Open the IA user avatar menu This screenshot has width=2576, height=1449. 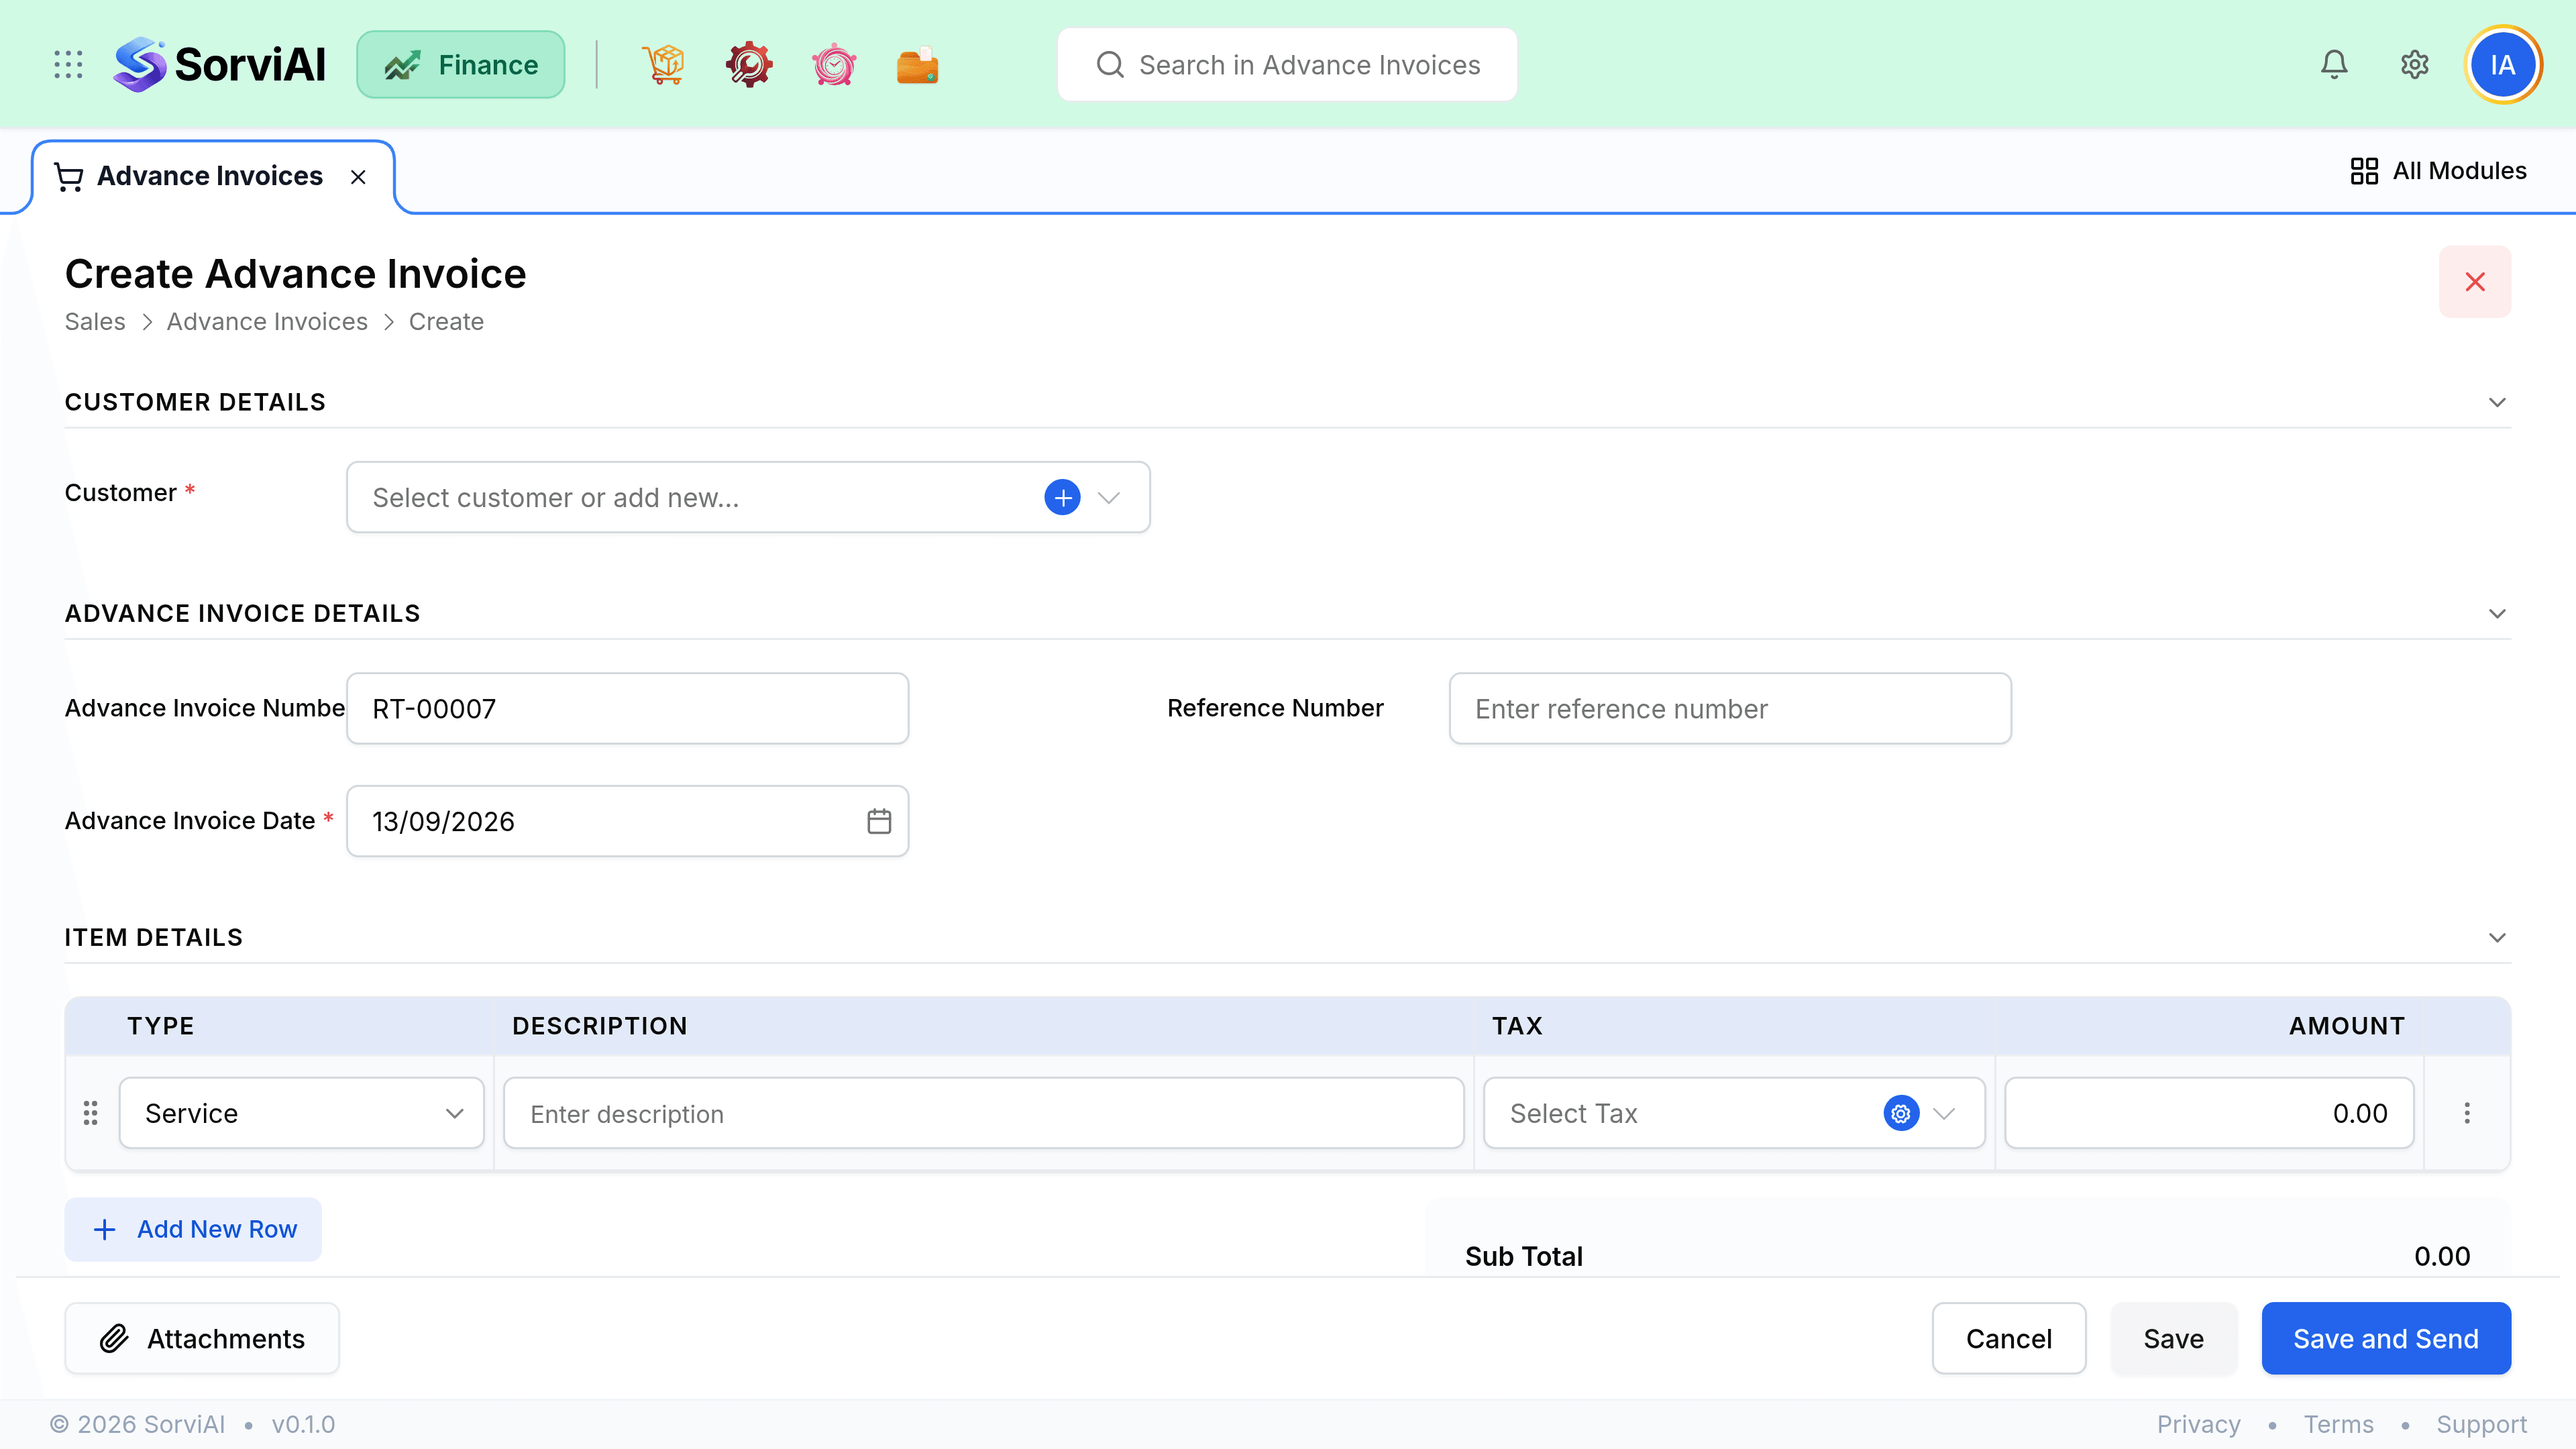pos(2503,65)
